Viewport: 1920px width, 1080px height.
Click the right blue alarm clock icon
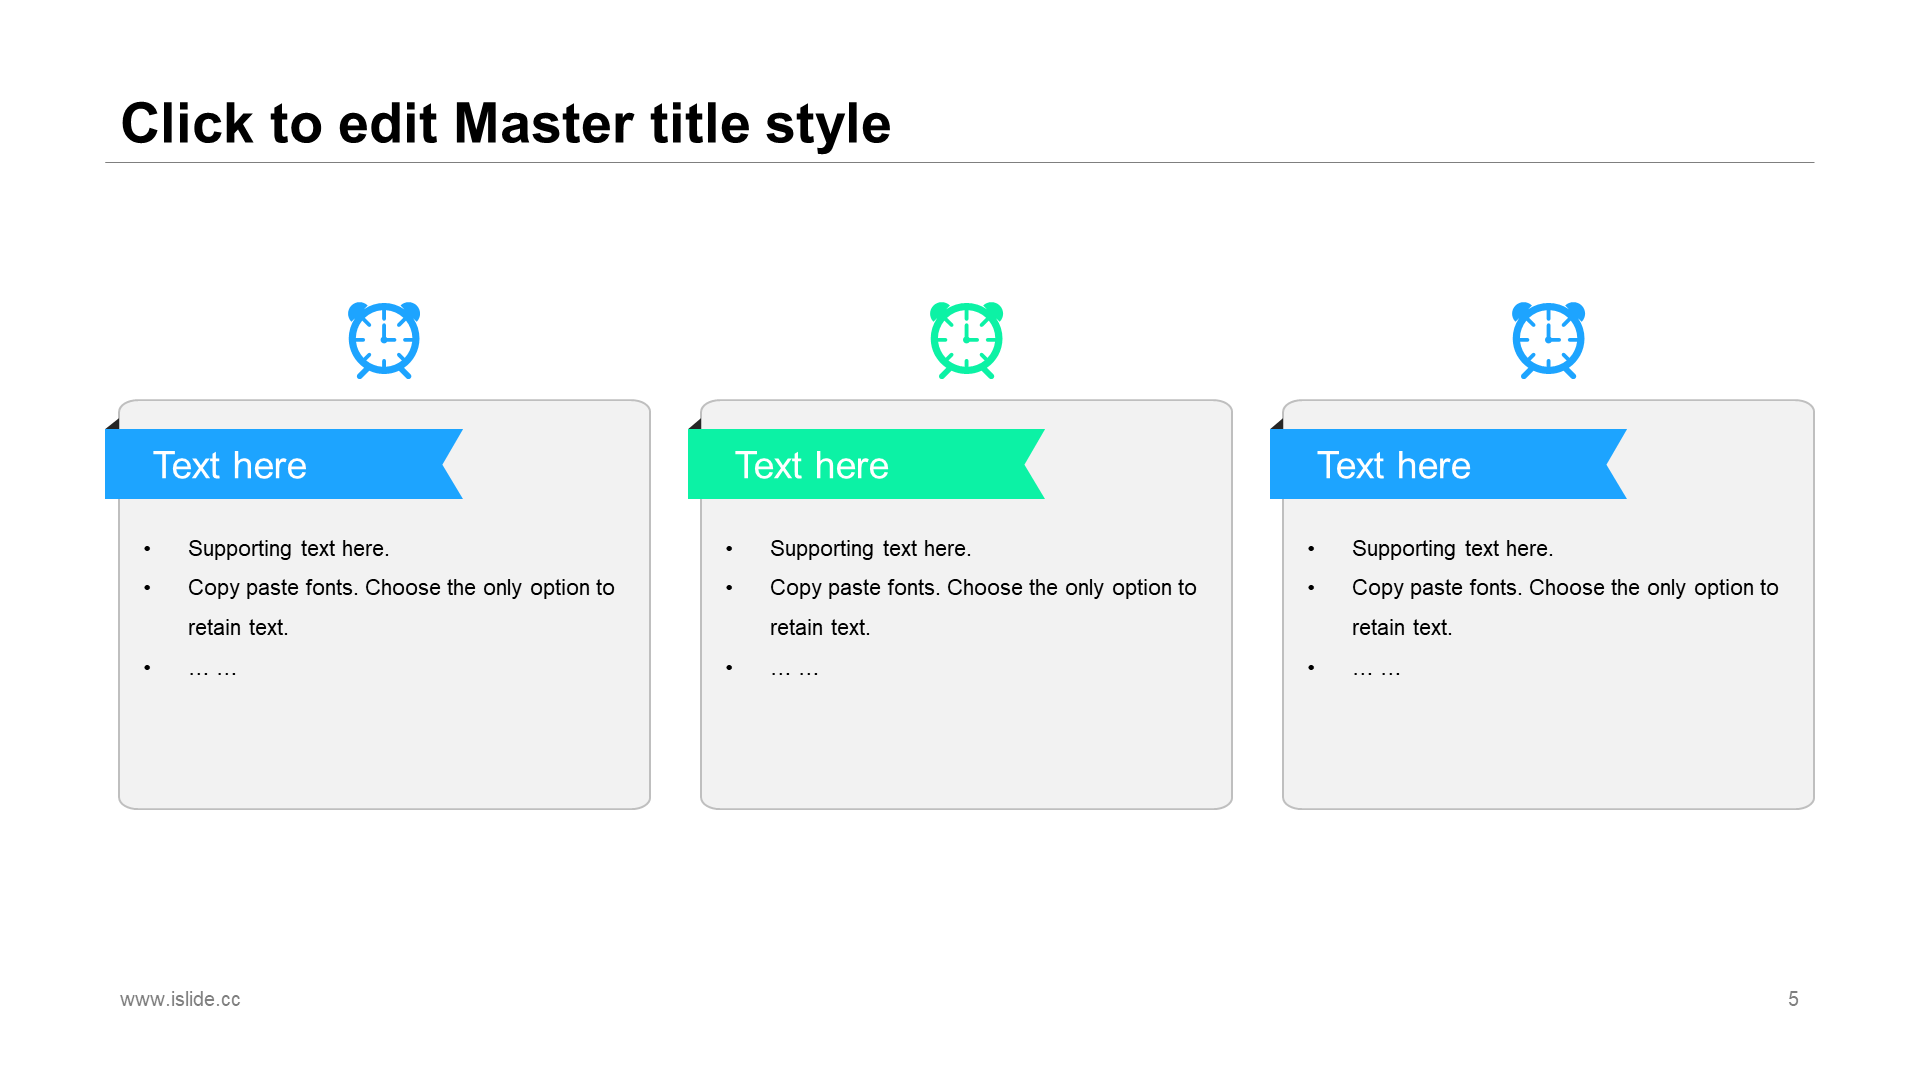1548,340
